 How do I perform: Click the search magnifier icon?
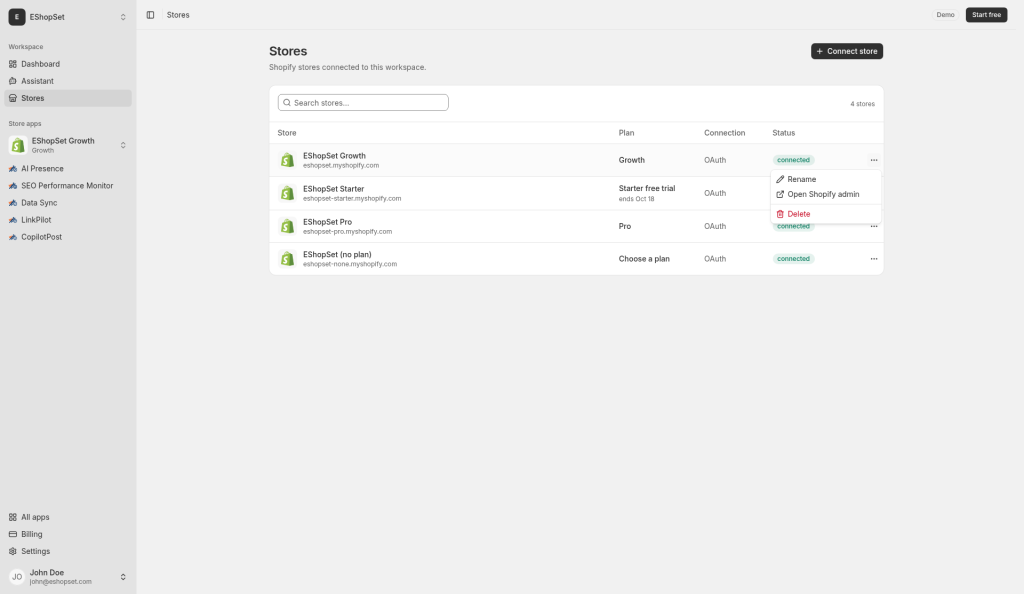(x=287, y=102)
